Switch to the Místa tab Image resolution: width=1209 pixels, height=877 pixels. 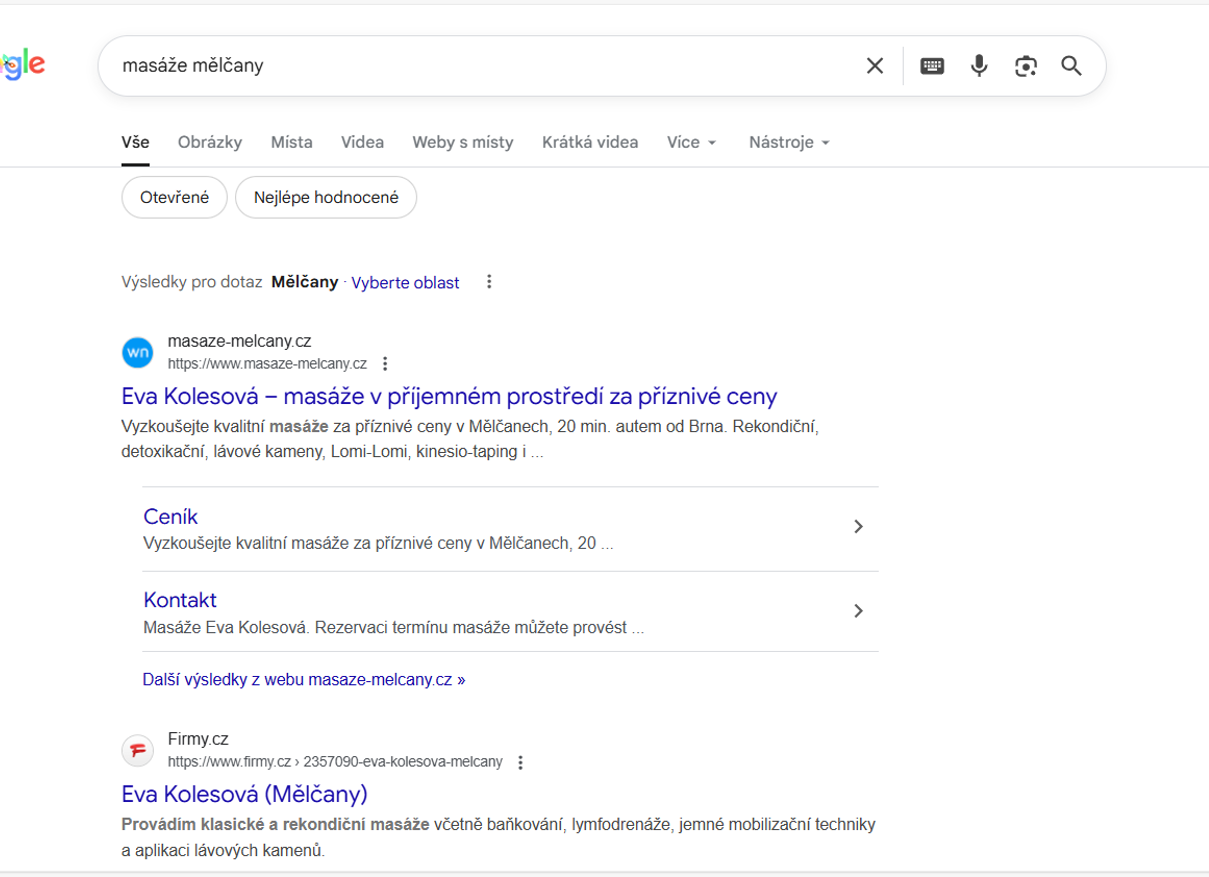[291, 142]
